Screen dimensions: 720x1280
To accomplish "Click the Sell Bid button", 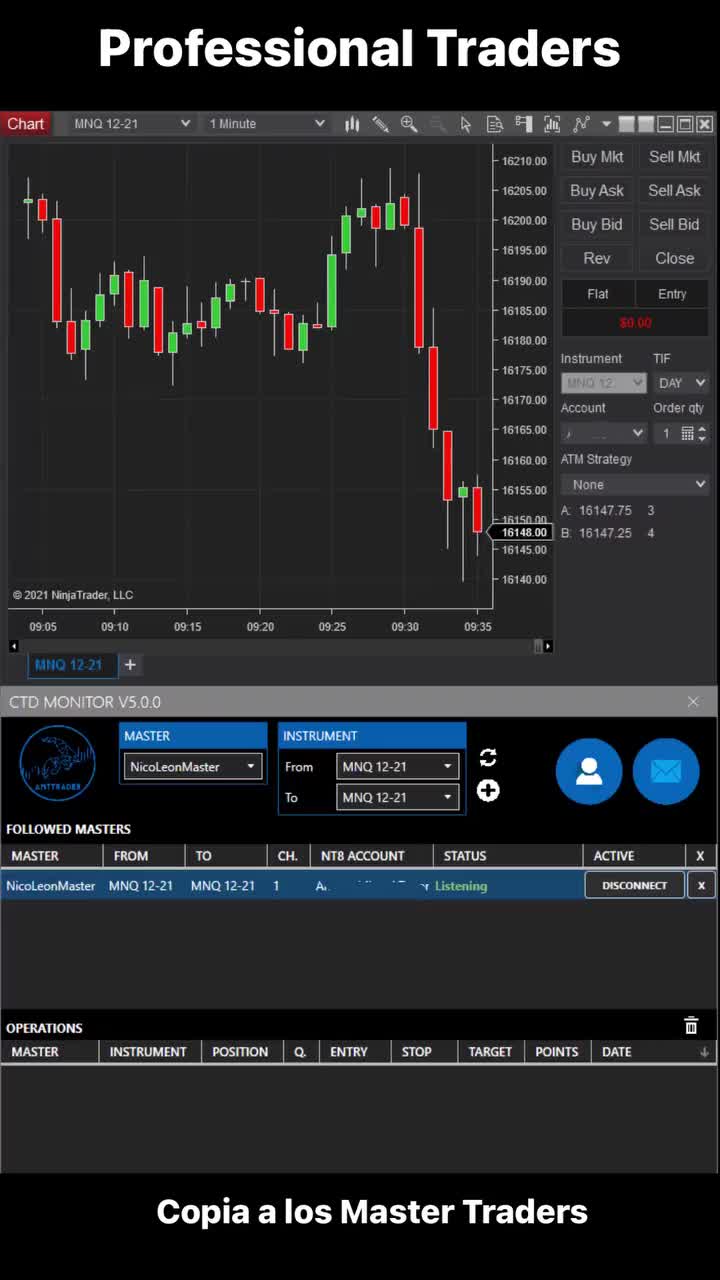I will [674, 225].
